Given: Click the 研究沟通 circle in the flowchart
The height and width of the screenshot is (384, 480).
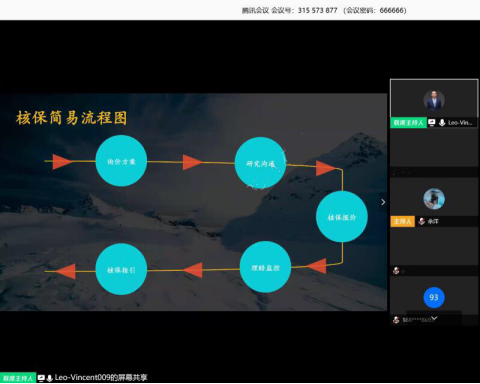Looking at the screenshot, I should click(x=260, y=163).
